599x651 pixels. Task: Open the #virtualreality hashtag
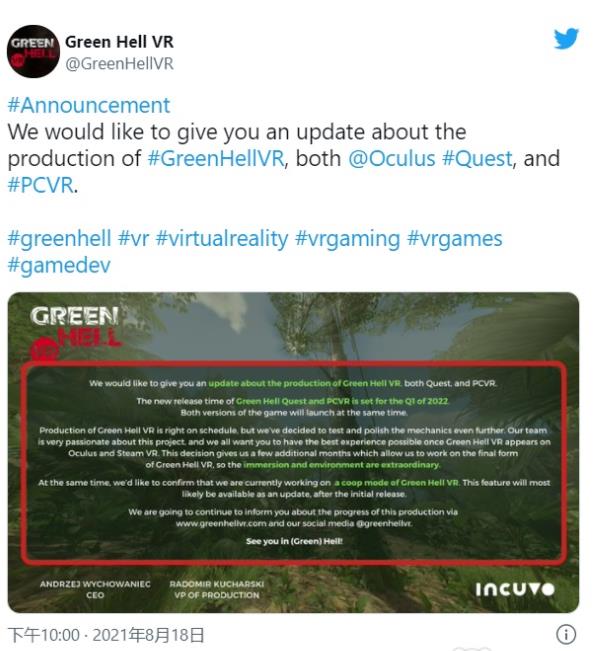[222, 239]
